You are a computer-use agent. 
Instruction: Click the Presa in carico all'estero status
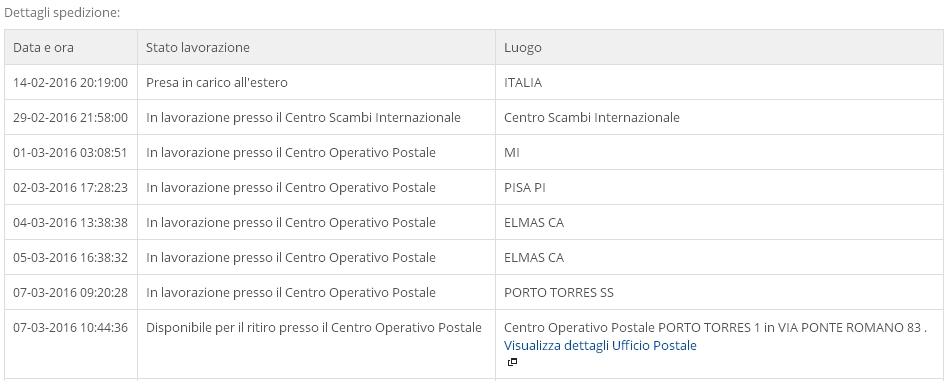tap(216, 82)
